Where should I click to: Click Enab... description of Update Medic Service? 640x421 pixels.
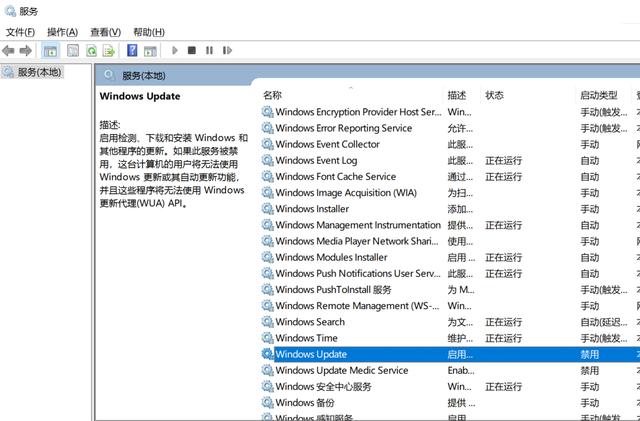pyautogui.click(x=461, y=370)
